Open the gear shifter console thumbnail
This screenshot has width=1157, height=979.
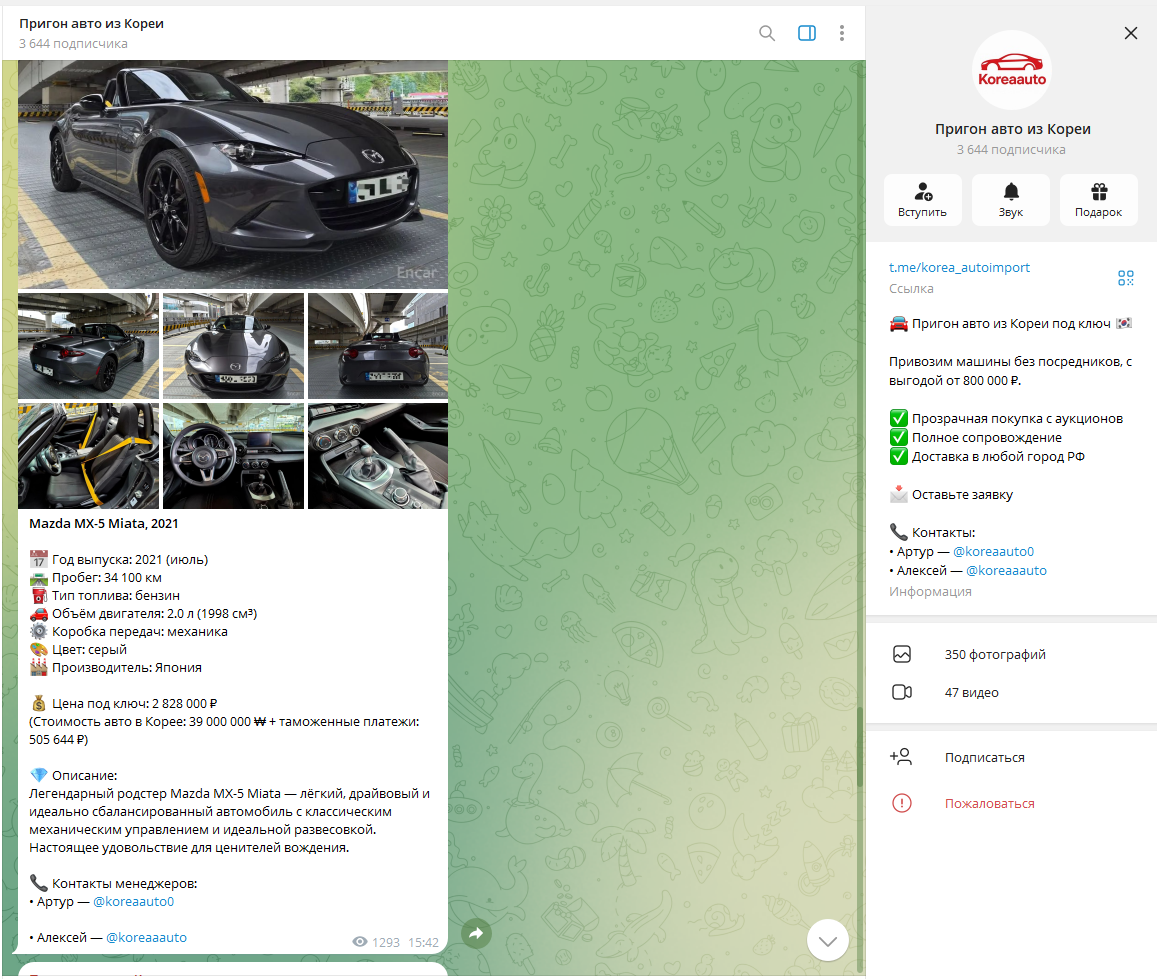[378, 456]
